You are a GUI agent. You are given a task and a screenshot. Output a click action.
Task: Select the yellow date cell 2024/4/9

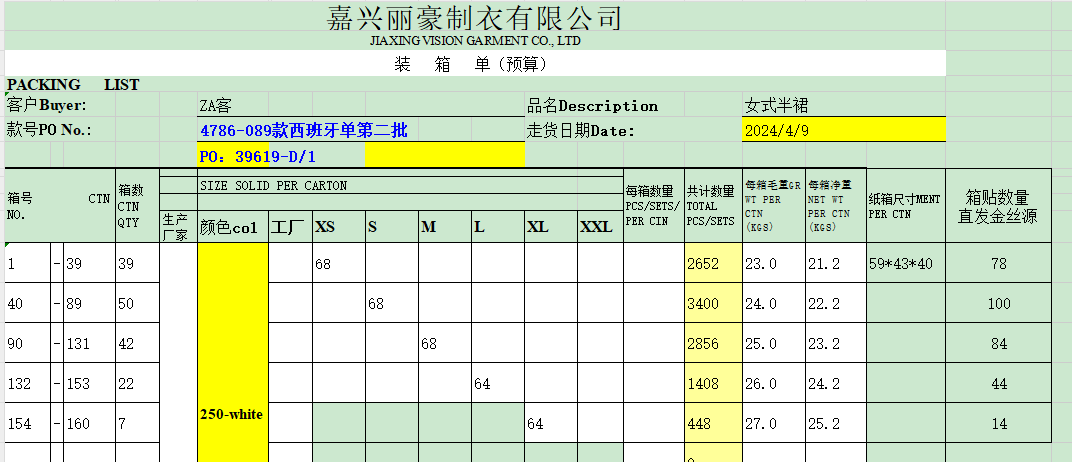click(776, 130)
